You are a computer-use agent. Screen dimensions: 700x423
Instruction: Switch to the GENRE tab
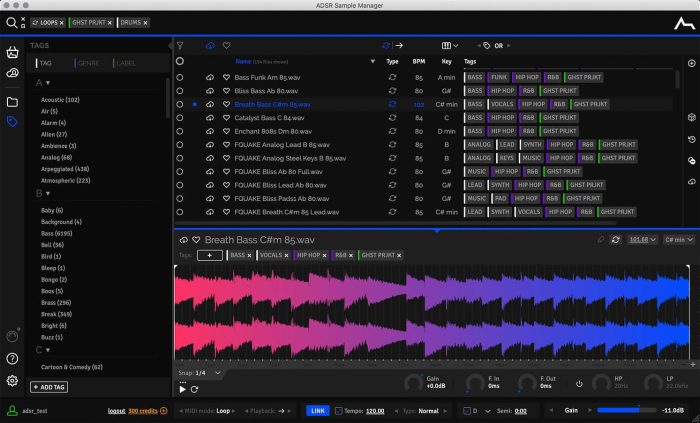pyautogui.click(x=88, y=63)
